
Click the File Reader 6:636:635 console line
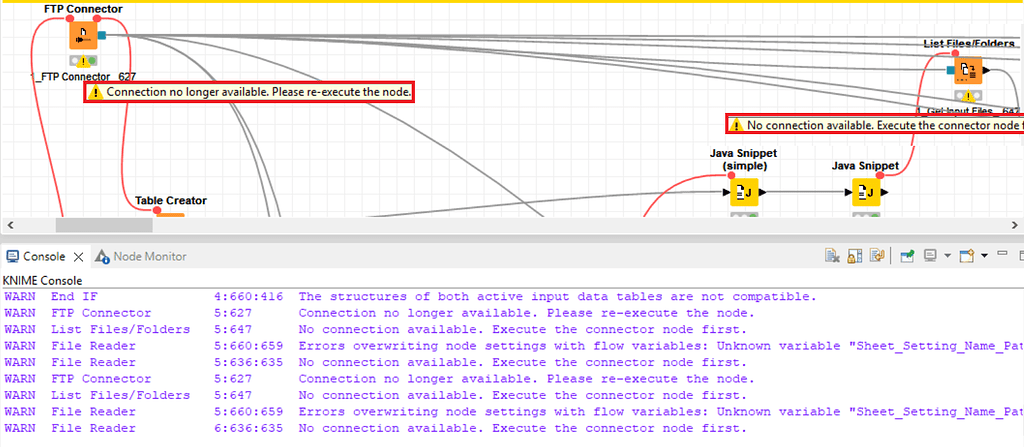point(375,429)
